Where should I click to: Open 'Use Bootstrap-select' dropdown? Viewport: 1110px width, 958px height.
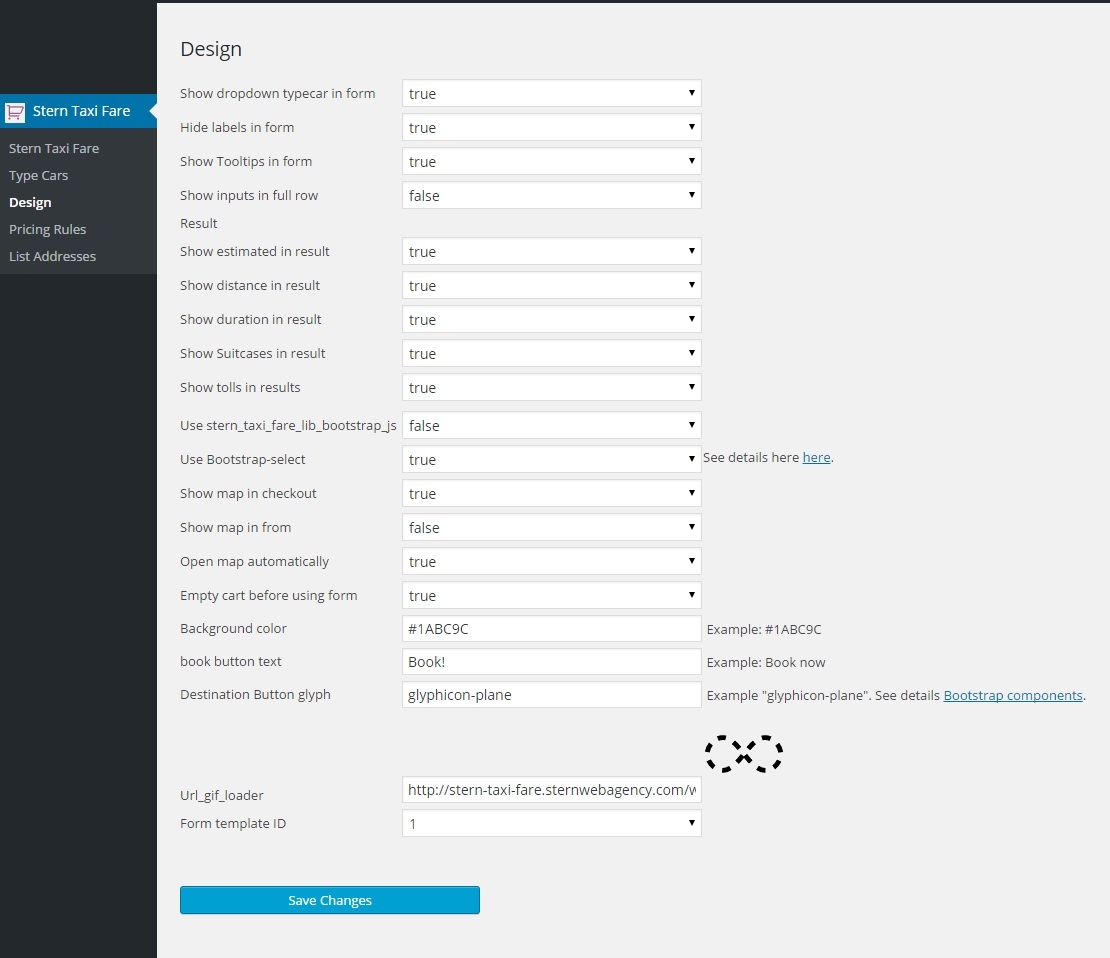point(551,460)
